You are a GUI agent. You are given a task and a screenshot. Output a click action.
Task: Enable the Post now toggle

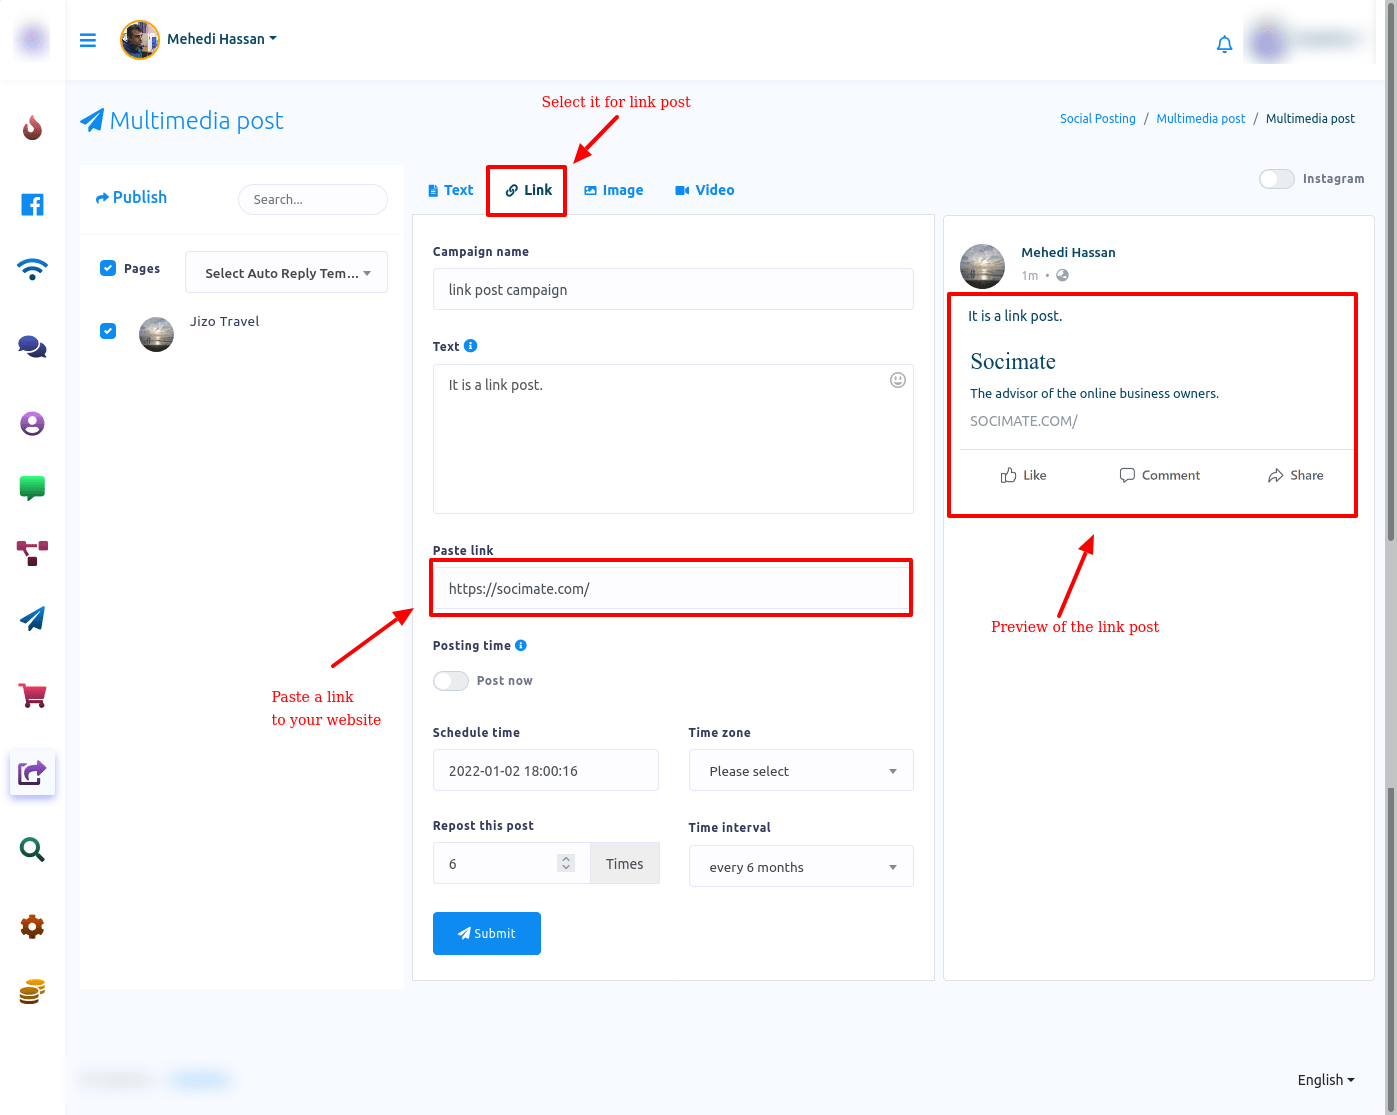pos(451,681)
